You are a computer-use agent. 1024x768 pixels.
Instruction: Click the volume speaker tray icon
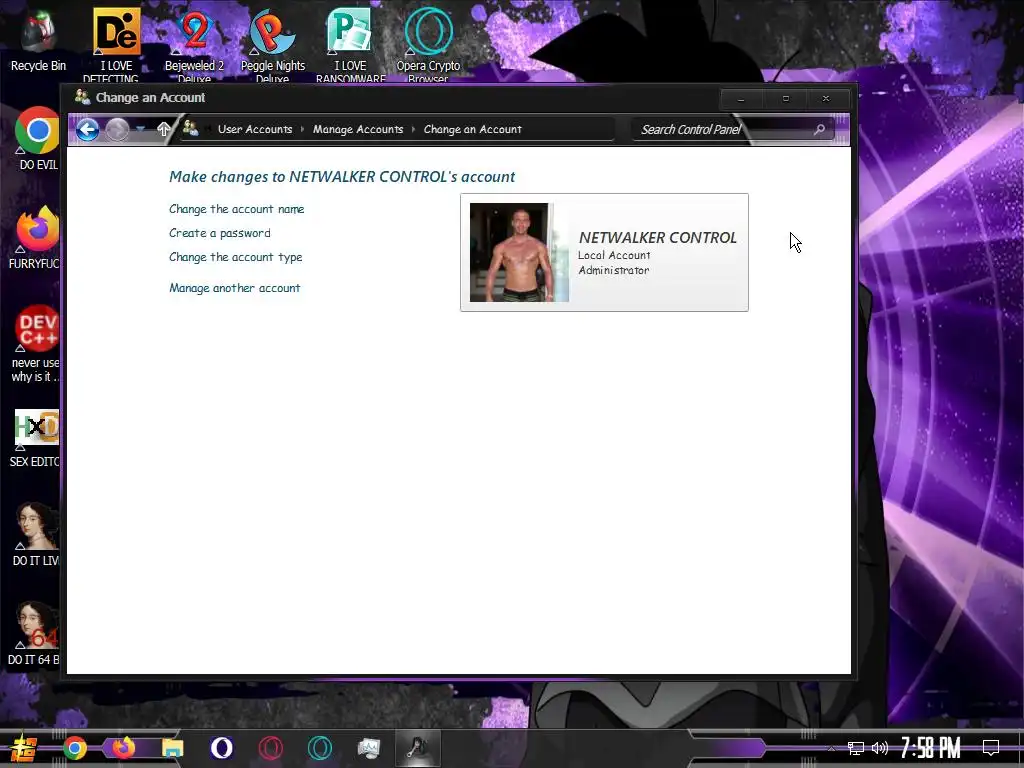pos(880,748)
